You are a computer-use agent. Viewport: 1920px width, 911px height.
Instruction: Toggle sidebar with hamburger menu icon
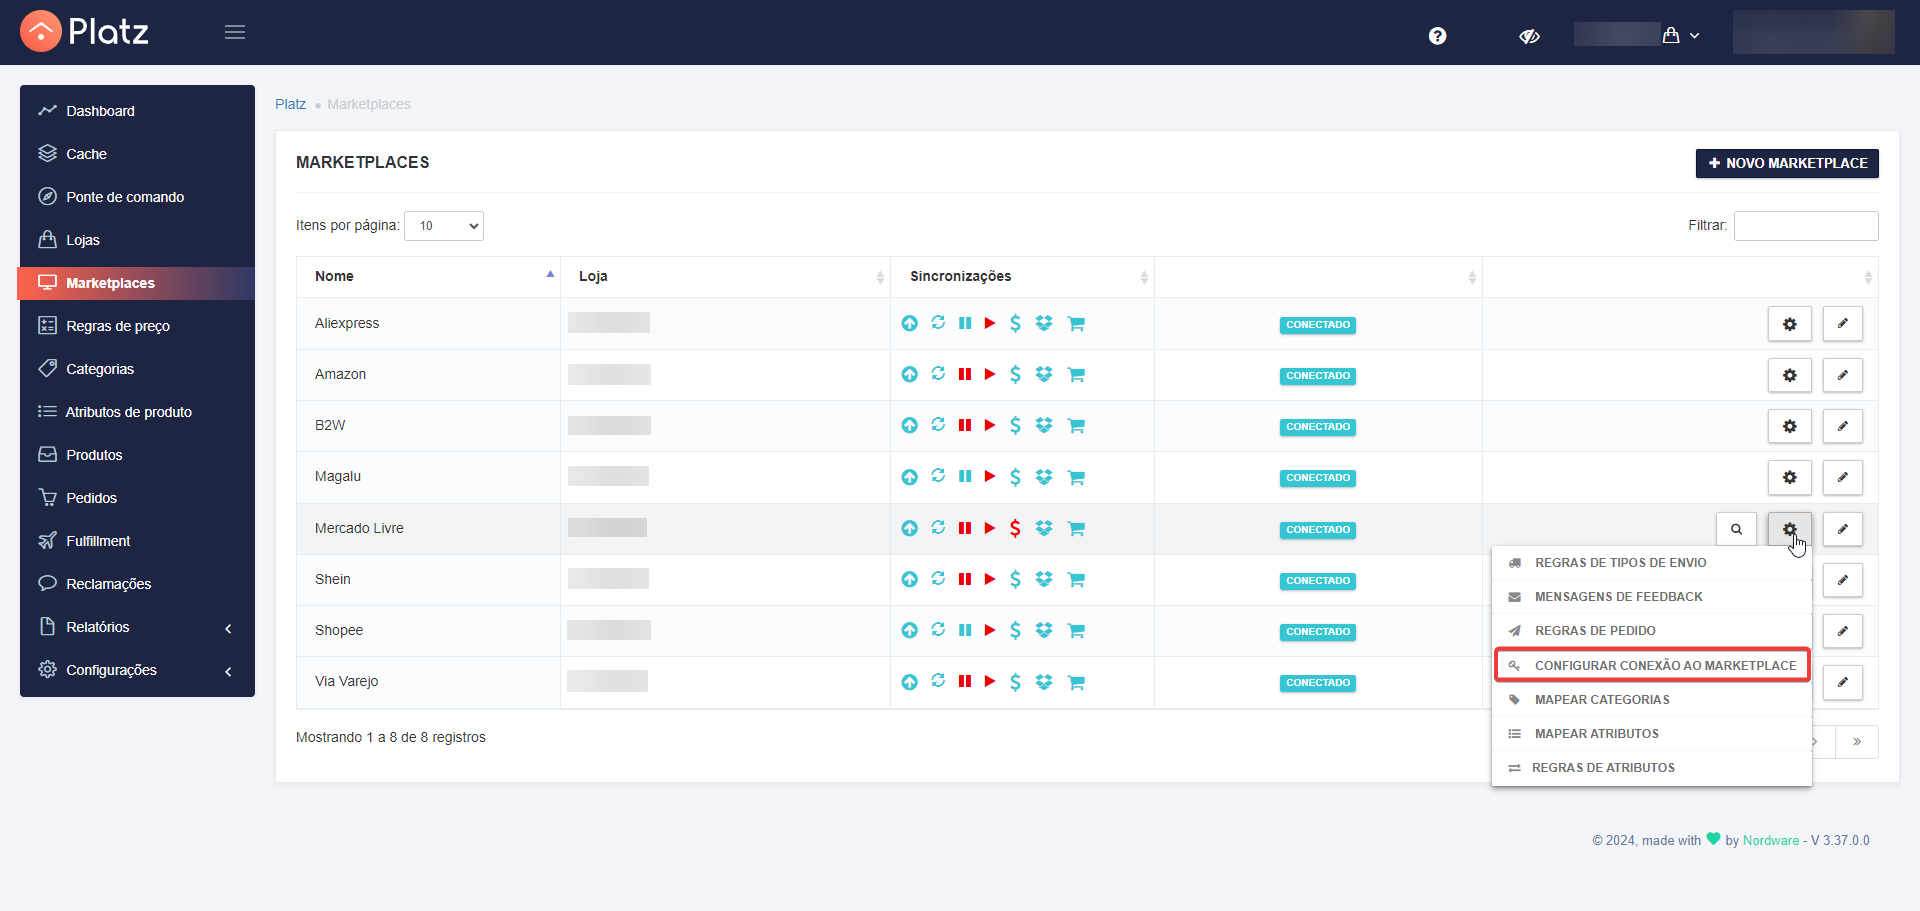click(235, 32)
